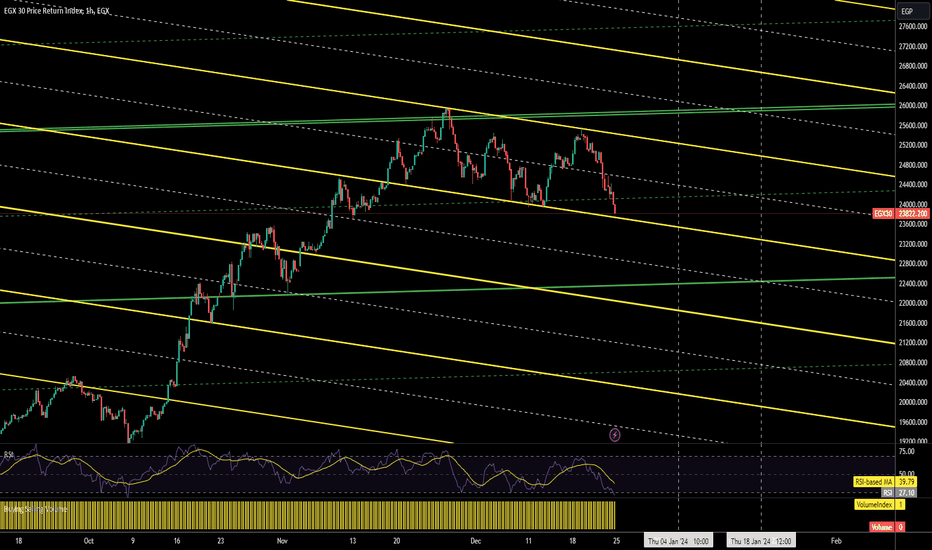Click the 9 date on the time axis
Viewport: 932px width, 550px height.
tap(133, 541)
